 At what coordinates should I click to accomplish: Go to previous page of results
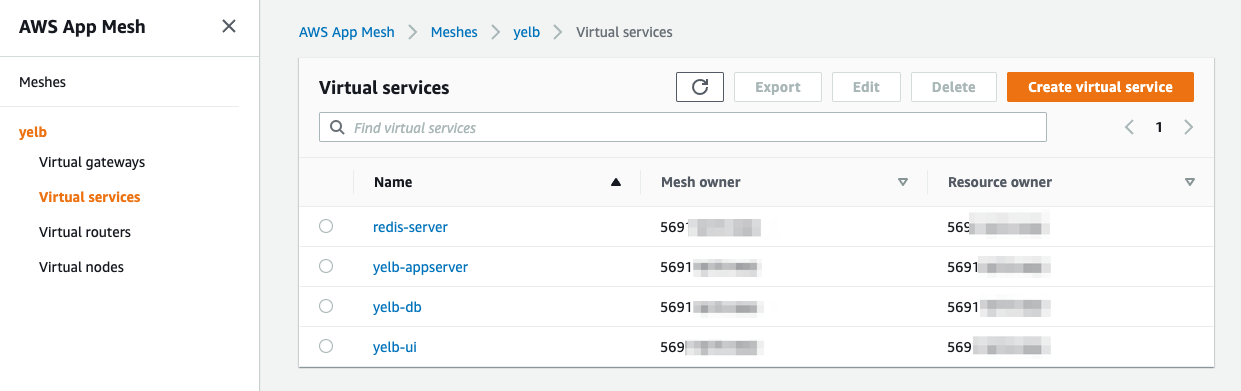pos(1129,127)
